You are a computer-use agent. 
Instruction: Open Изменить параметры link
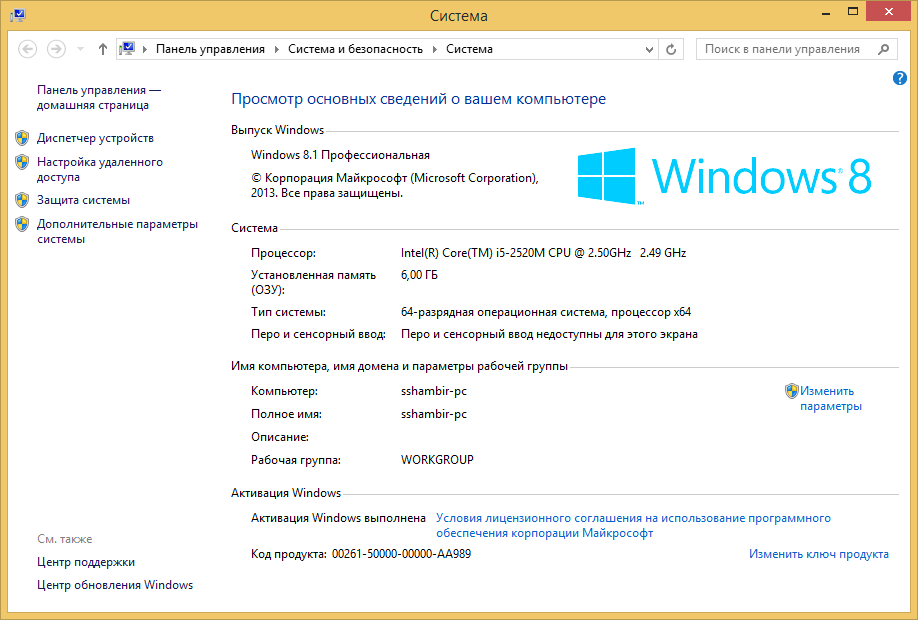829,399
